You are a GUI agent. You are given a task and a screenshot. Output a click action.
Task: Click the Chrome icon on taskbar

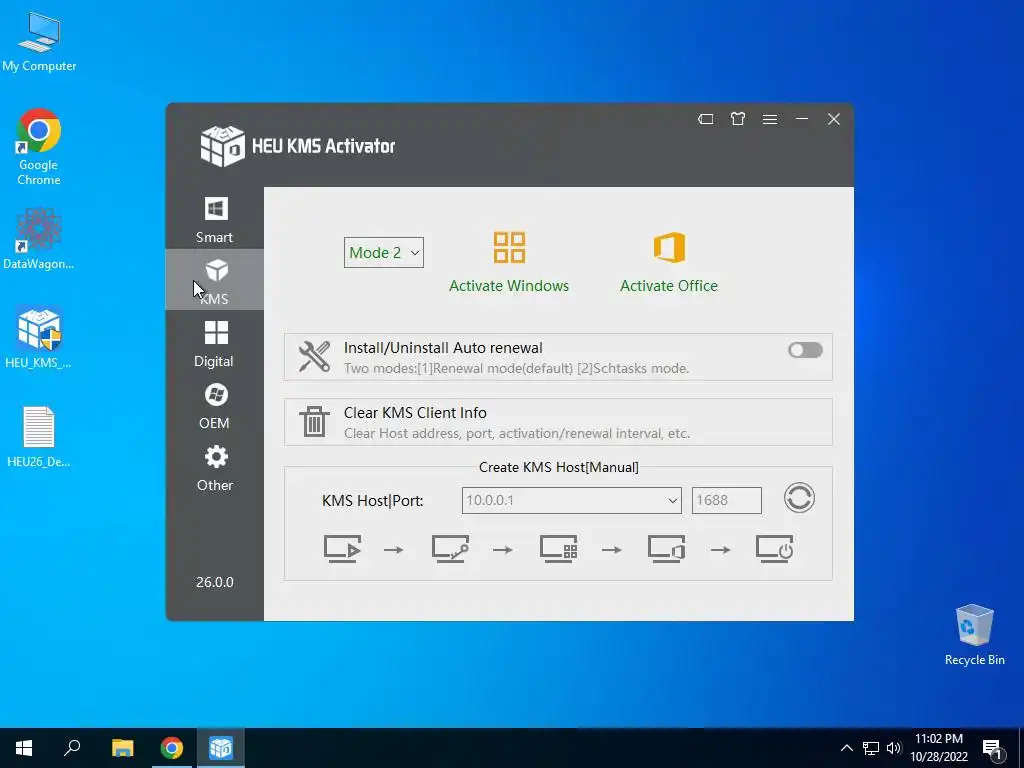point(172,748)
